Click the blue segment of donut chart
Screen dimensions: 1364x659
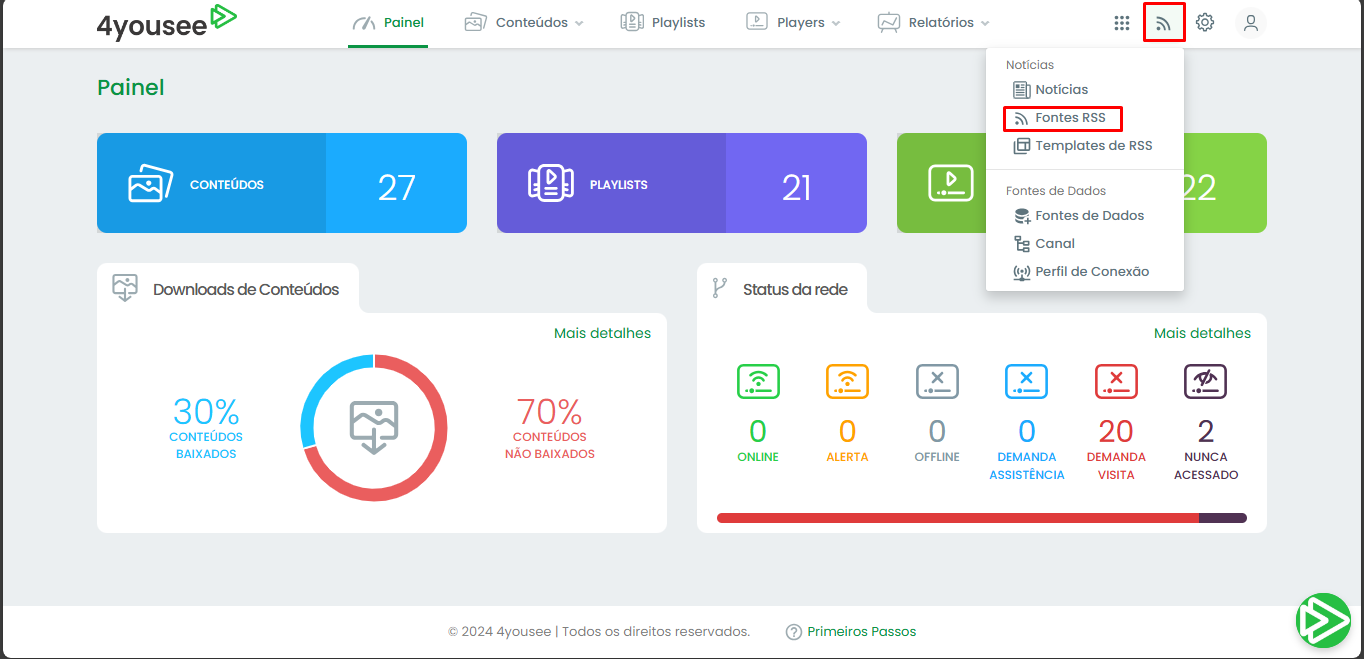tap(321, 390)
